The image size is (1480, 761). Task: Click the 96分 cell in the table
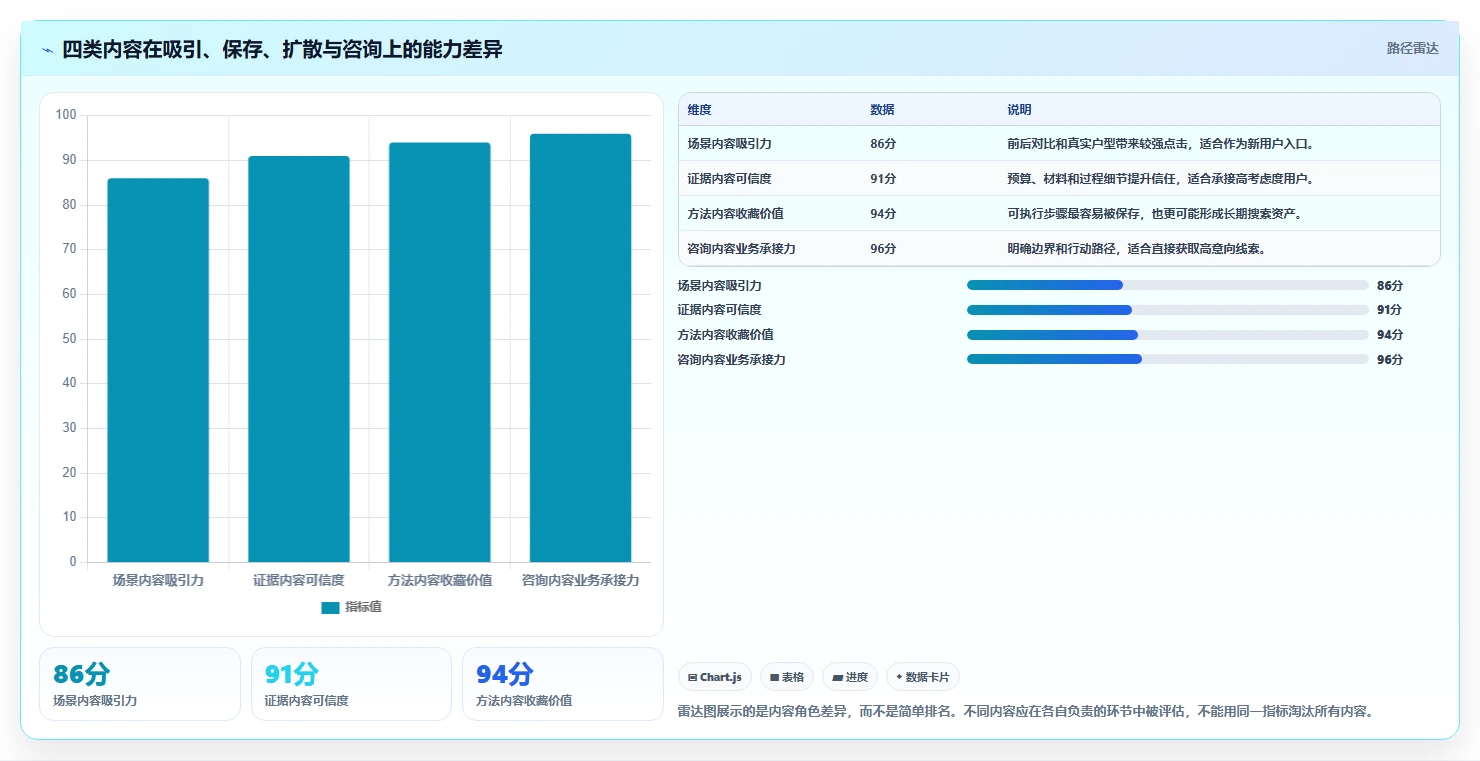click(883, 249)
